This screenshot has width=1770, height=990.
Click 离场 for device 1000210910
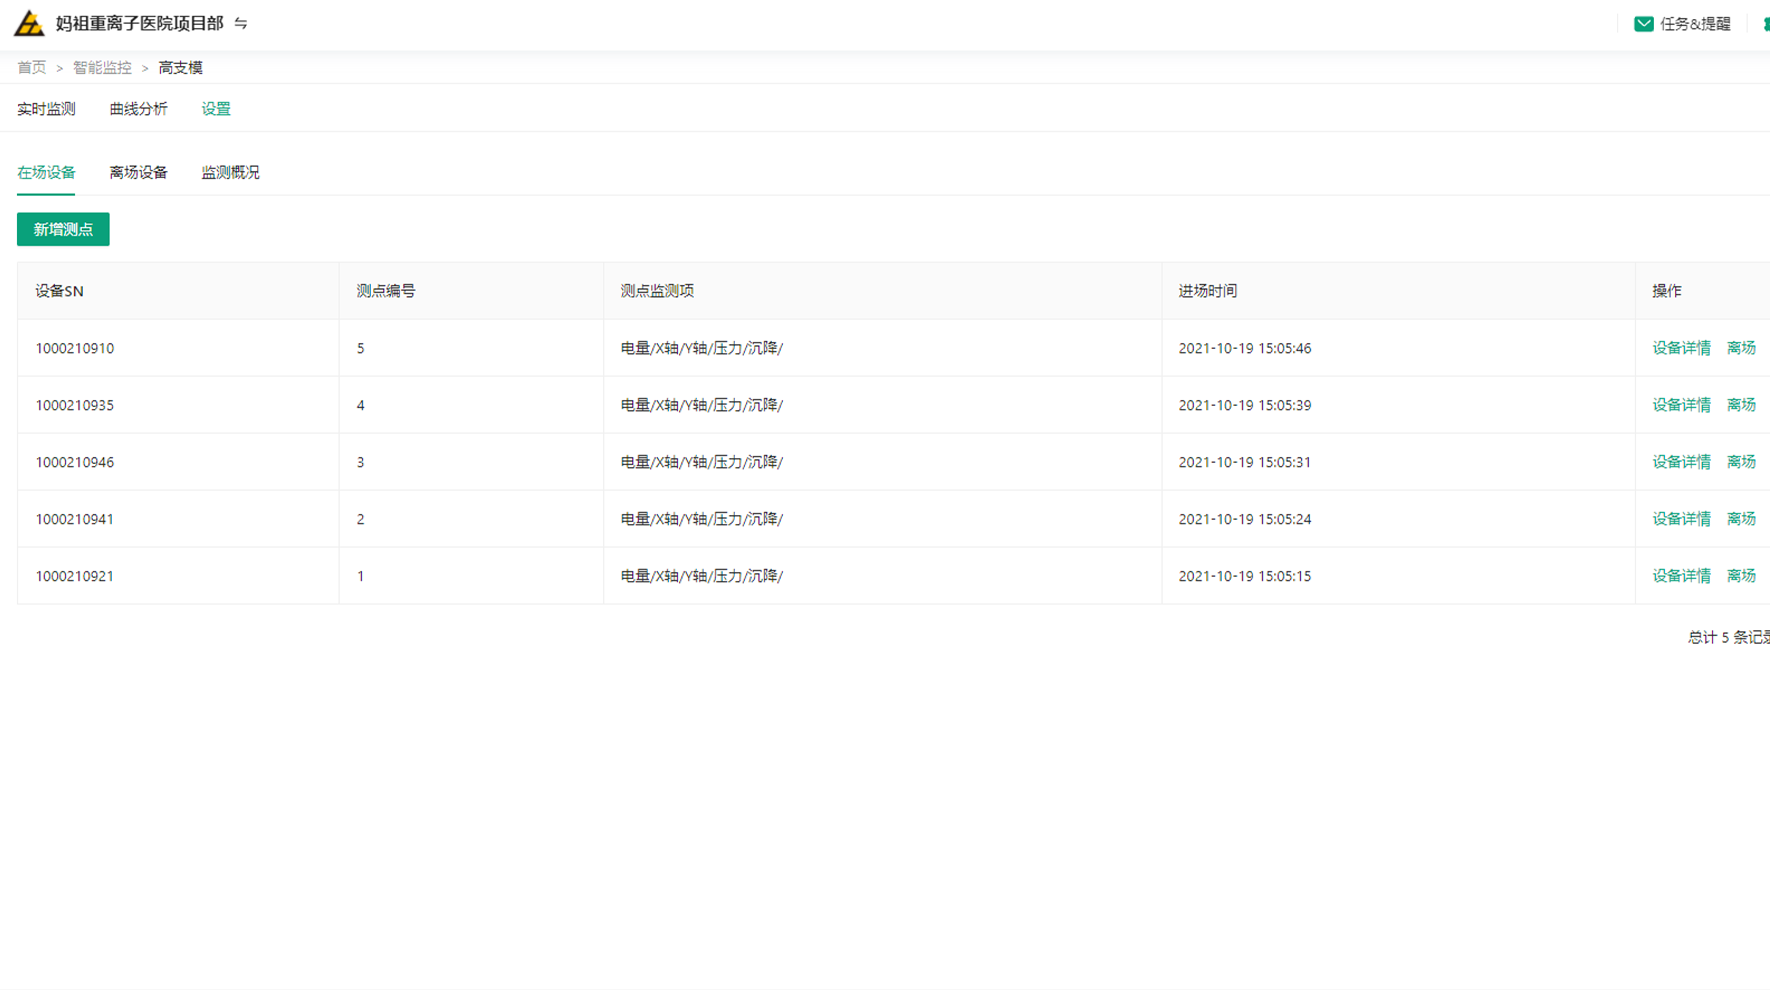pos(1741,348)
